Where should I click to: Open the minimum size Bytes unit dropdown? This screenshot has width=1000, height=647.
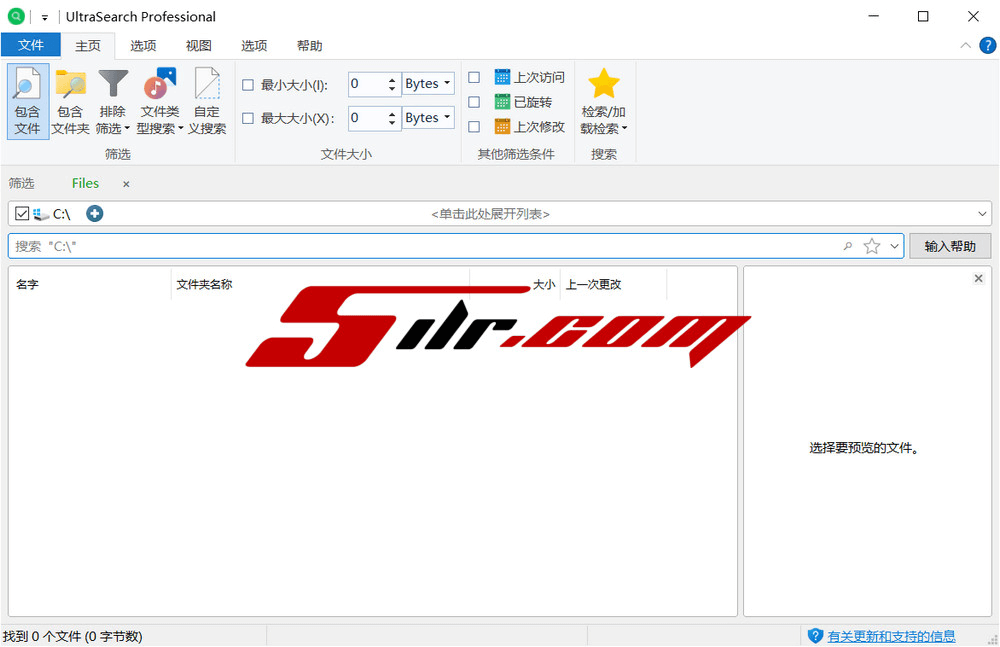pos(428,84)
